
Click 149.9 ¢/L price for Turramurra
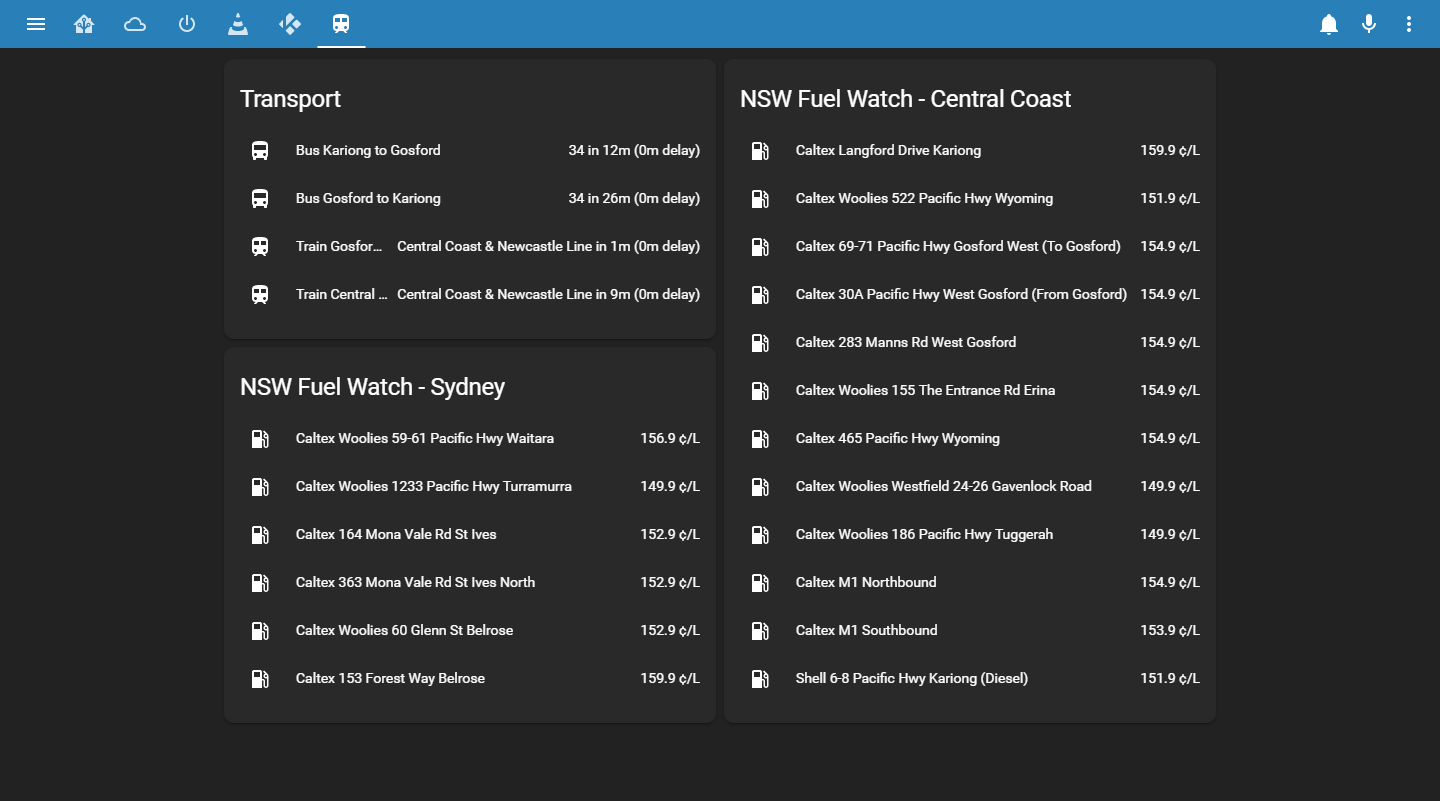pos(670,487)
